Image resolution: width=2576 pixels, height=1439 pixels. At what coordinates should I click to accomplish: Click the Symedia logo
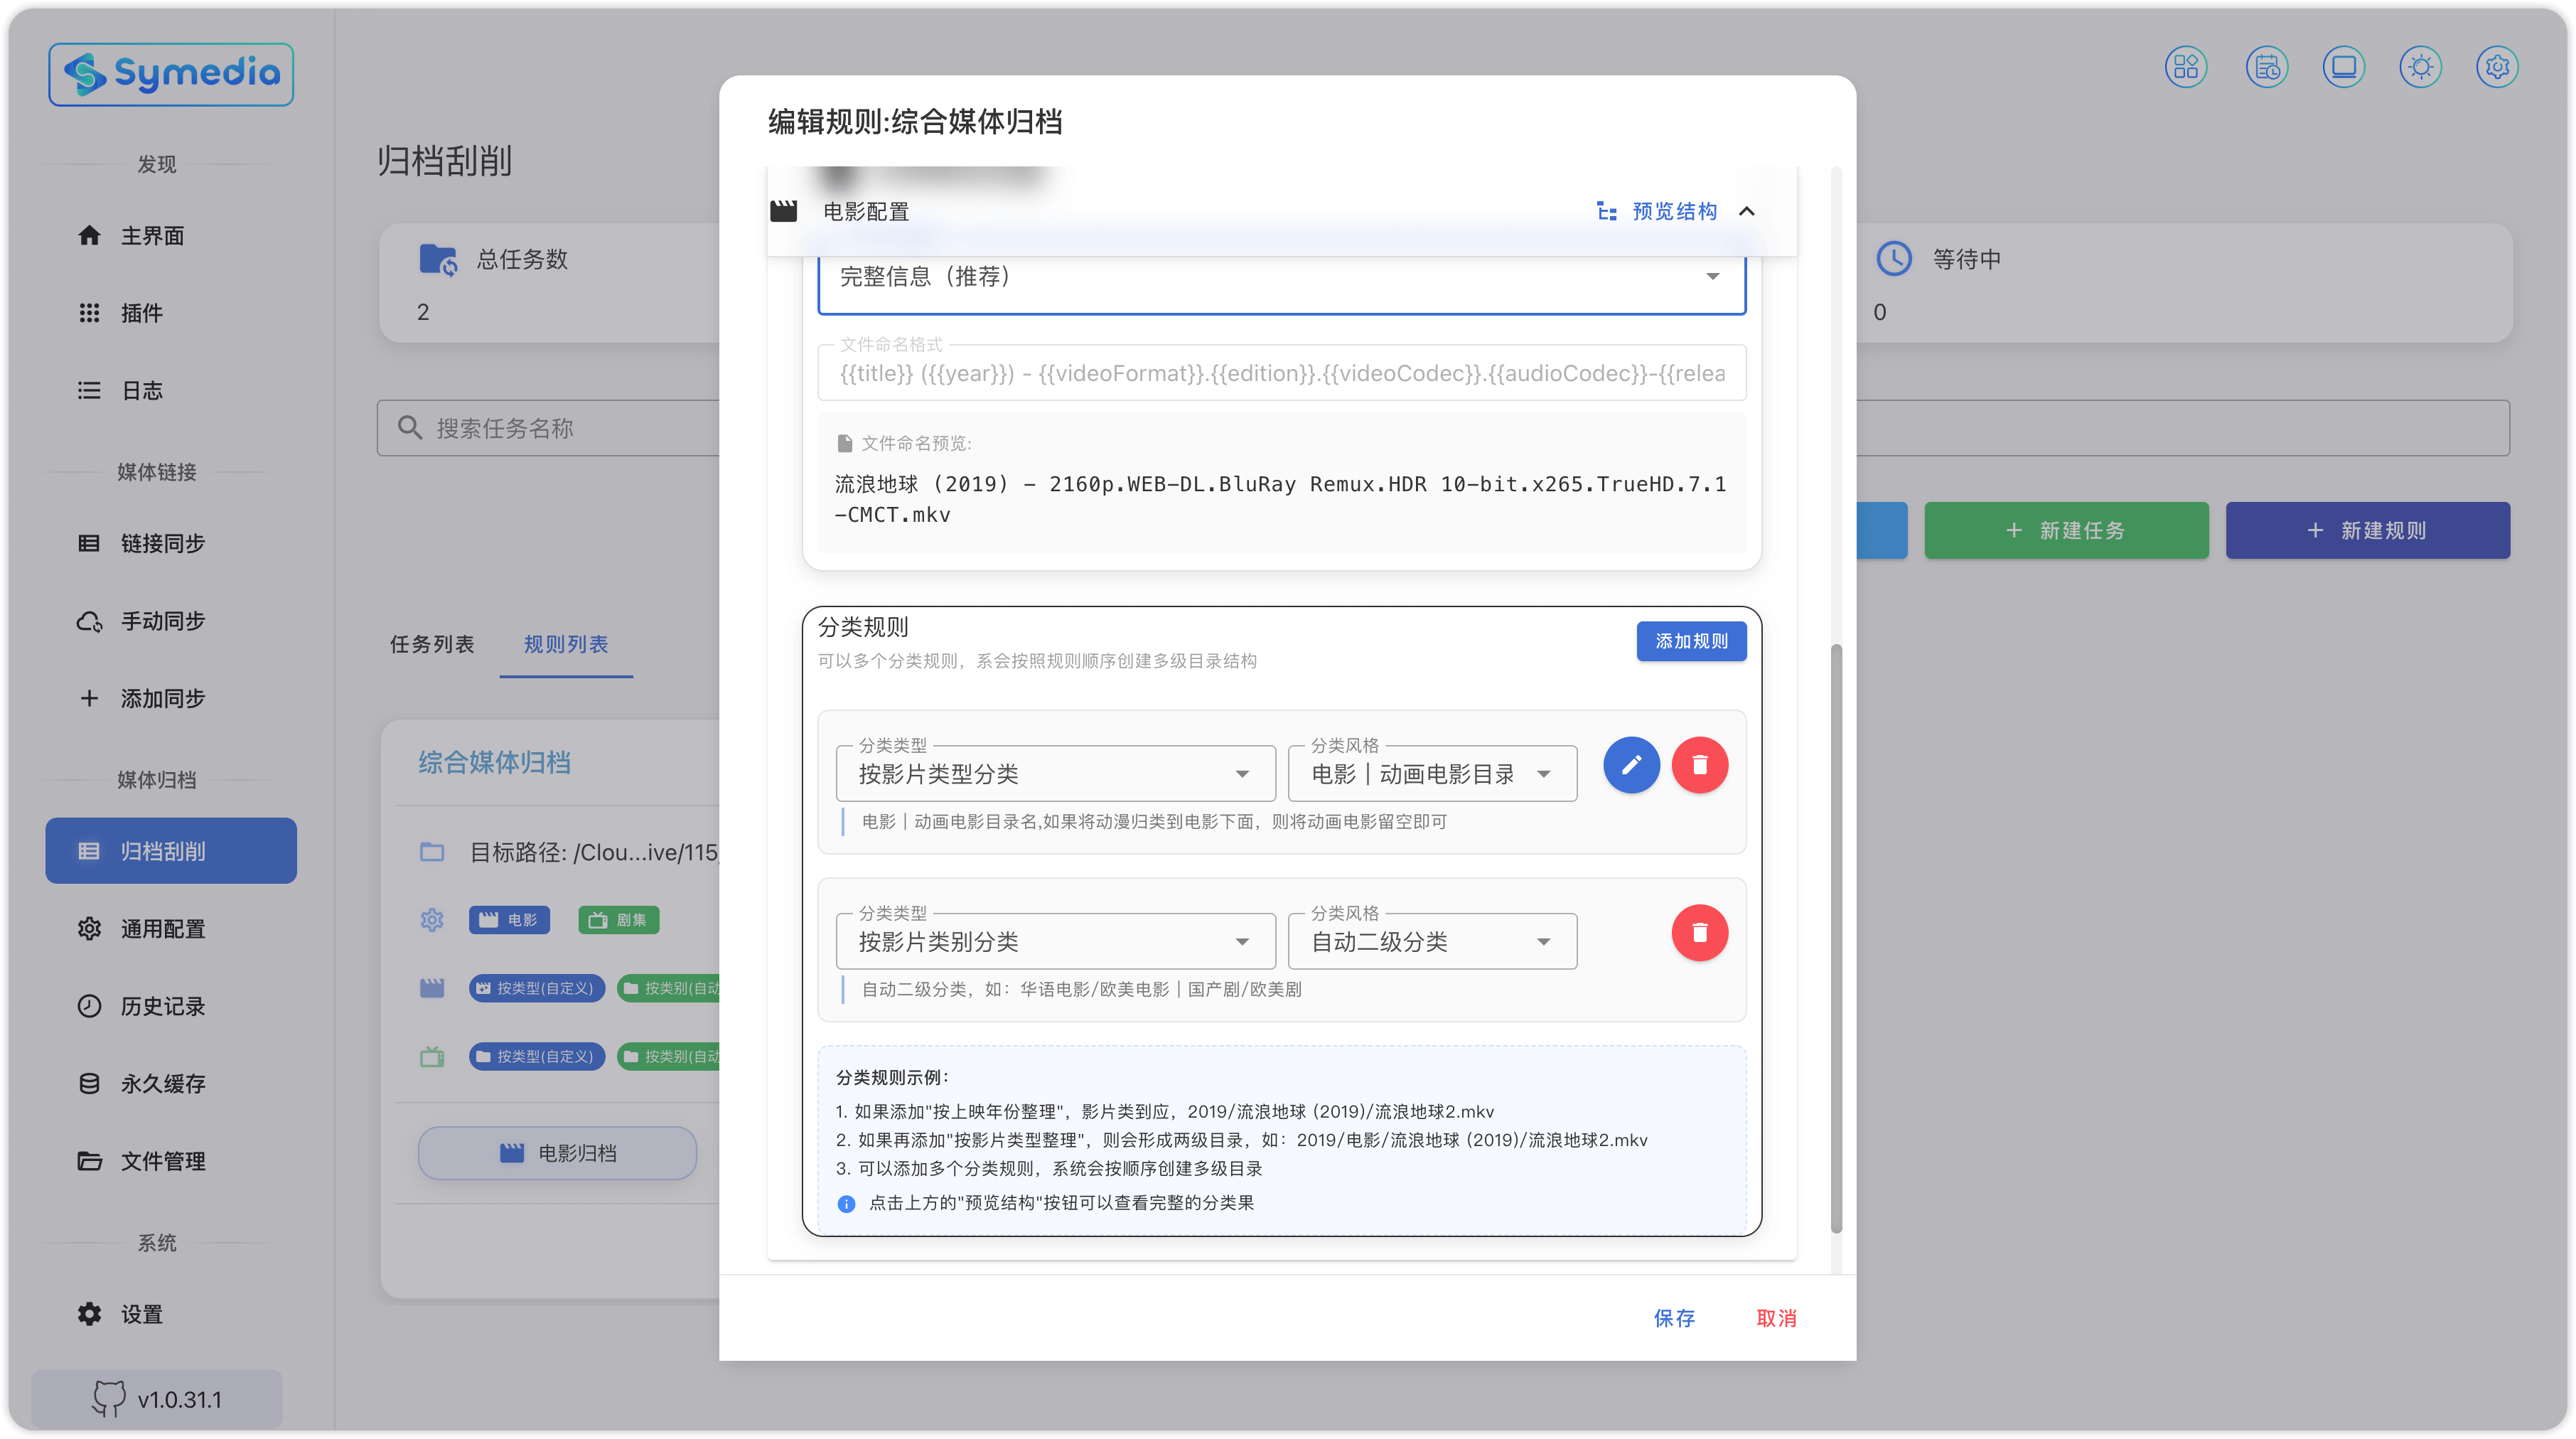[x=171, y=74]
